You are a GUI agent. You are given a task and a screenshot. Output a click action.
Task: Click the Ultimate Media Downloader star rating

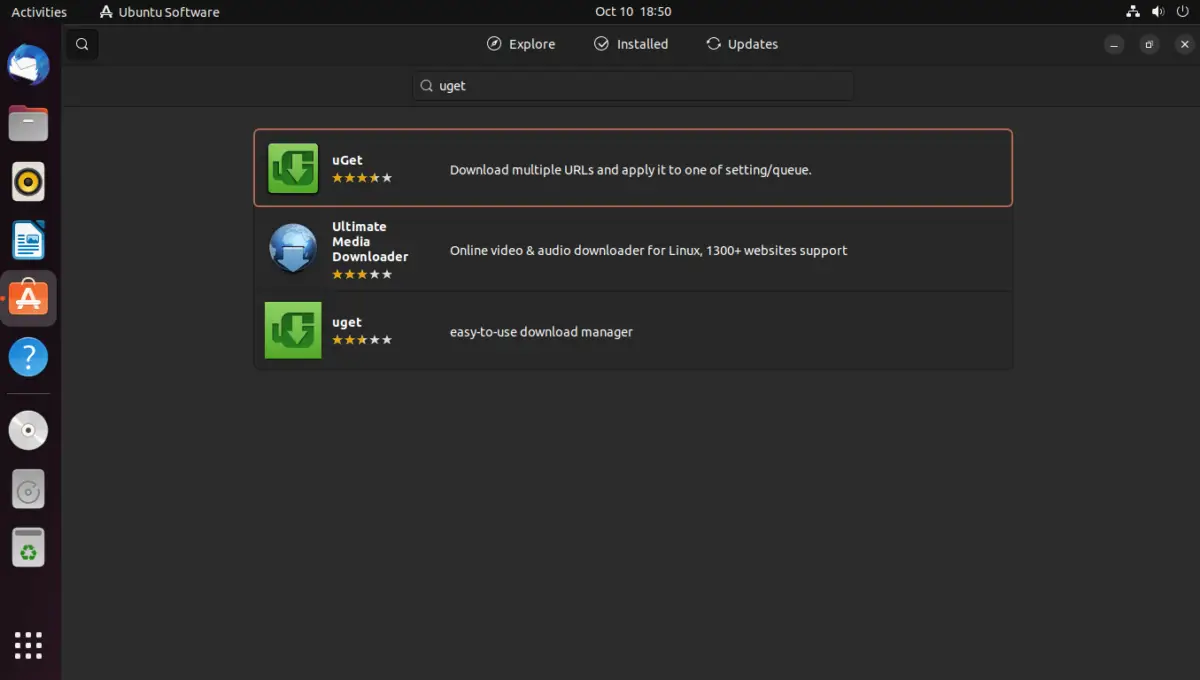(362, 274)
